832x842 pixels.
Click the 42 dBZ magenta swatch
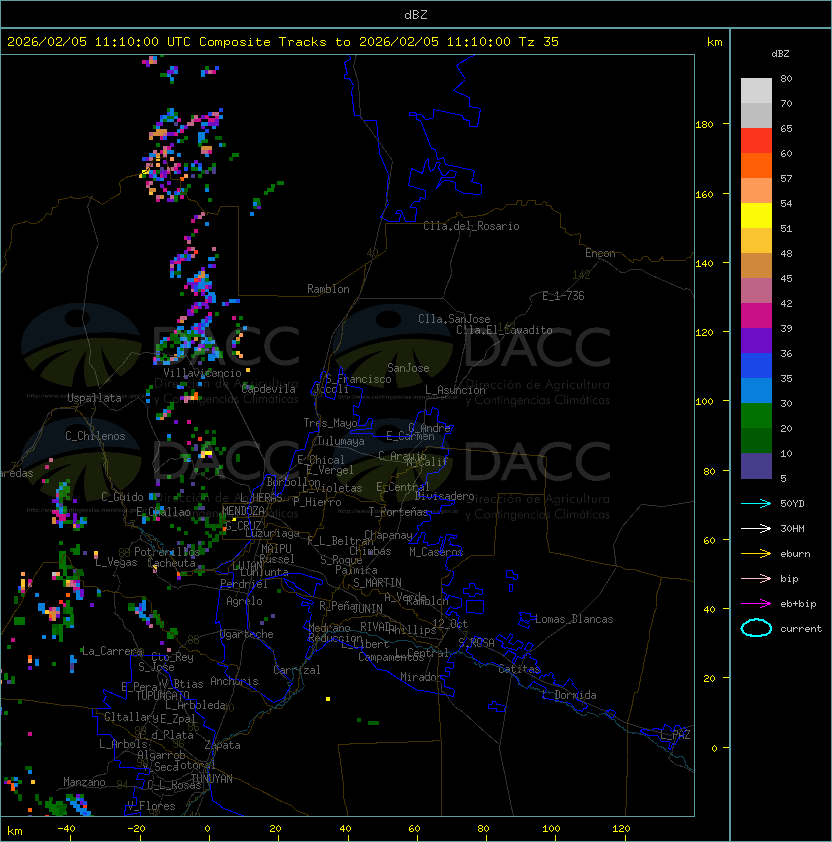[x=756, y=315]
